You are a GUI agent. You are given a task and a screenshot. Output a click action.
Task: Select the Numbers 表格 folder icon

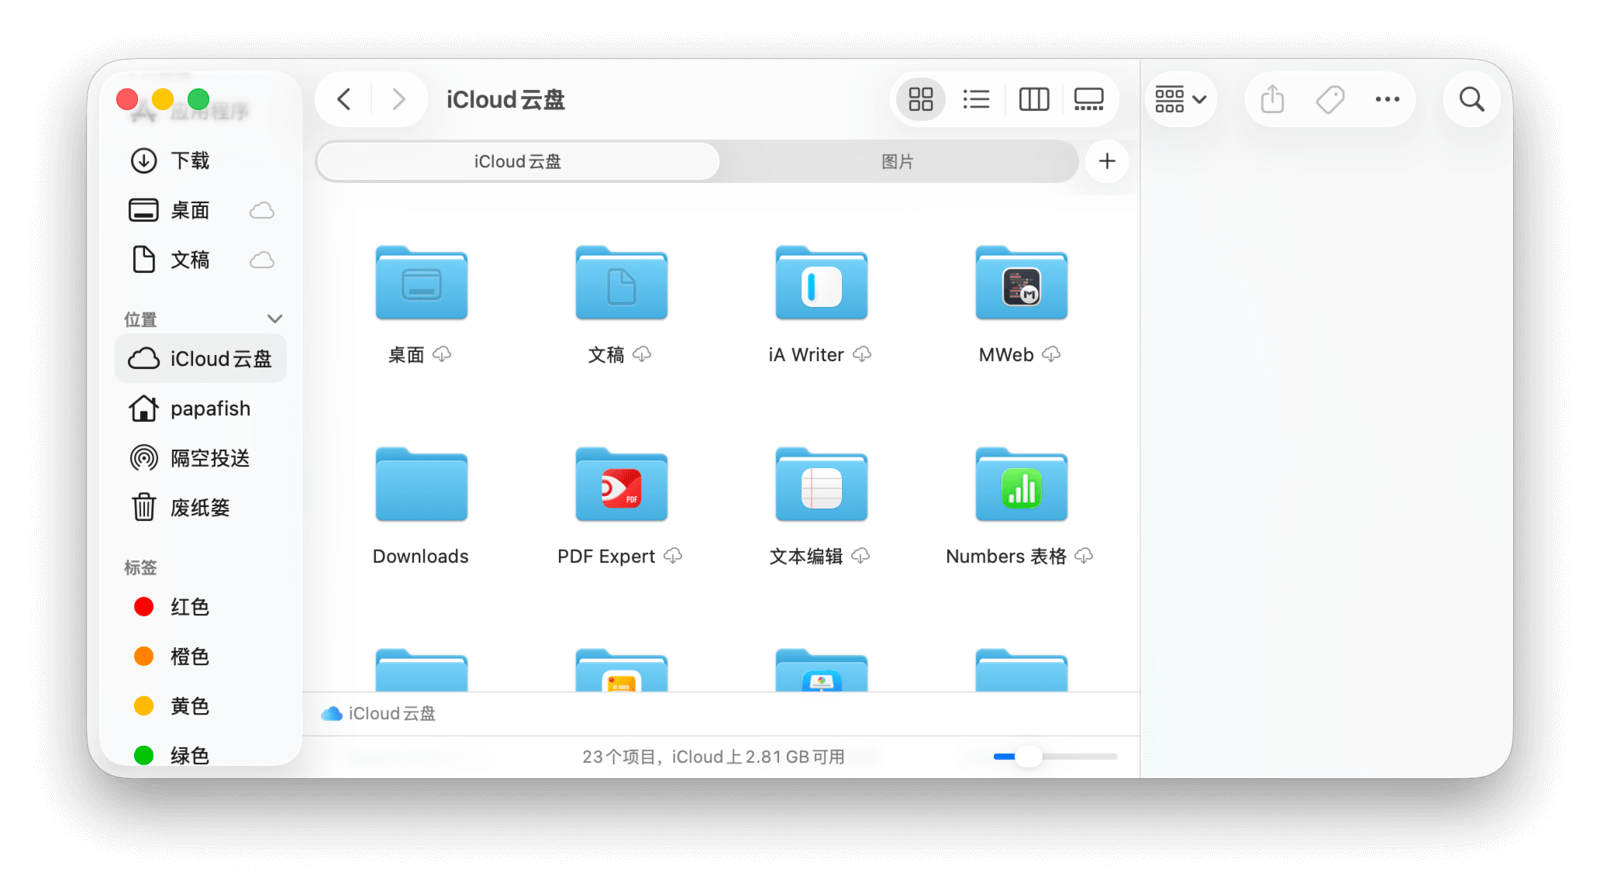tap(1021, 485)
